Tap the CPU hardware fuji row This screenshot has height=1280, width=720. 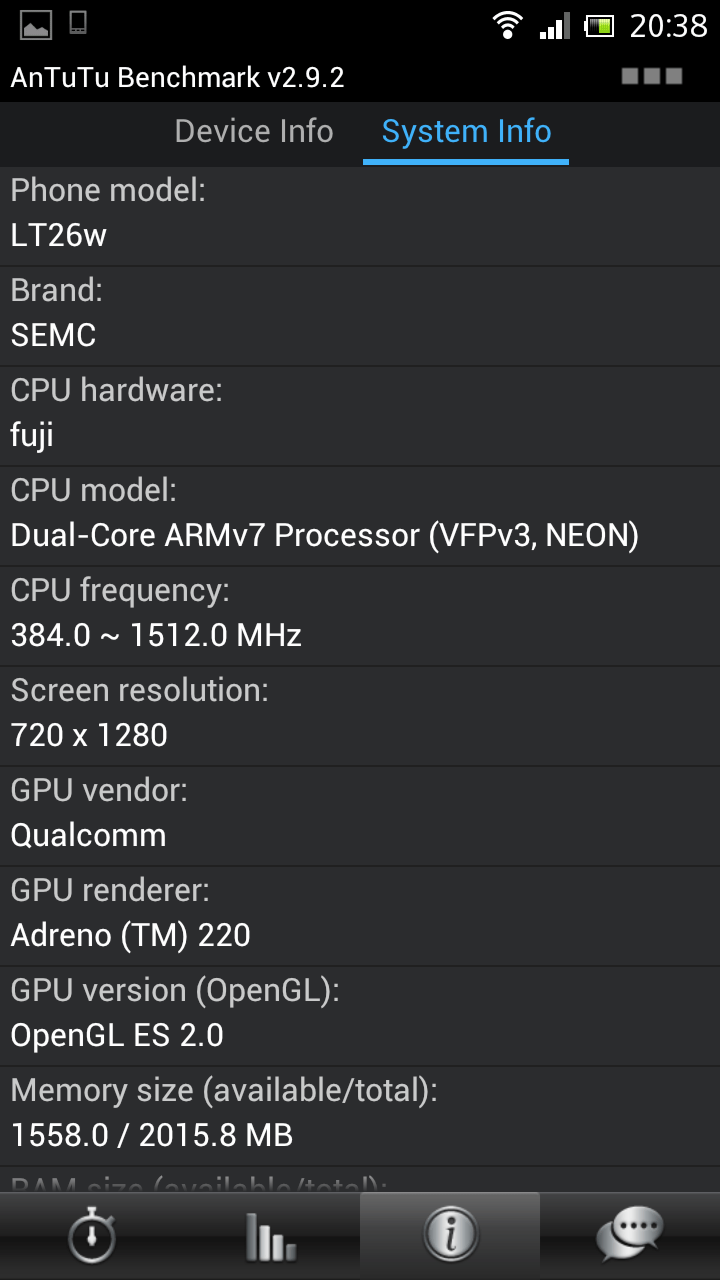click(360, 415)
